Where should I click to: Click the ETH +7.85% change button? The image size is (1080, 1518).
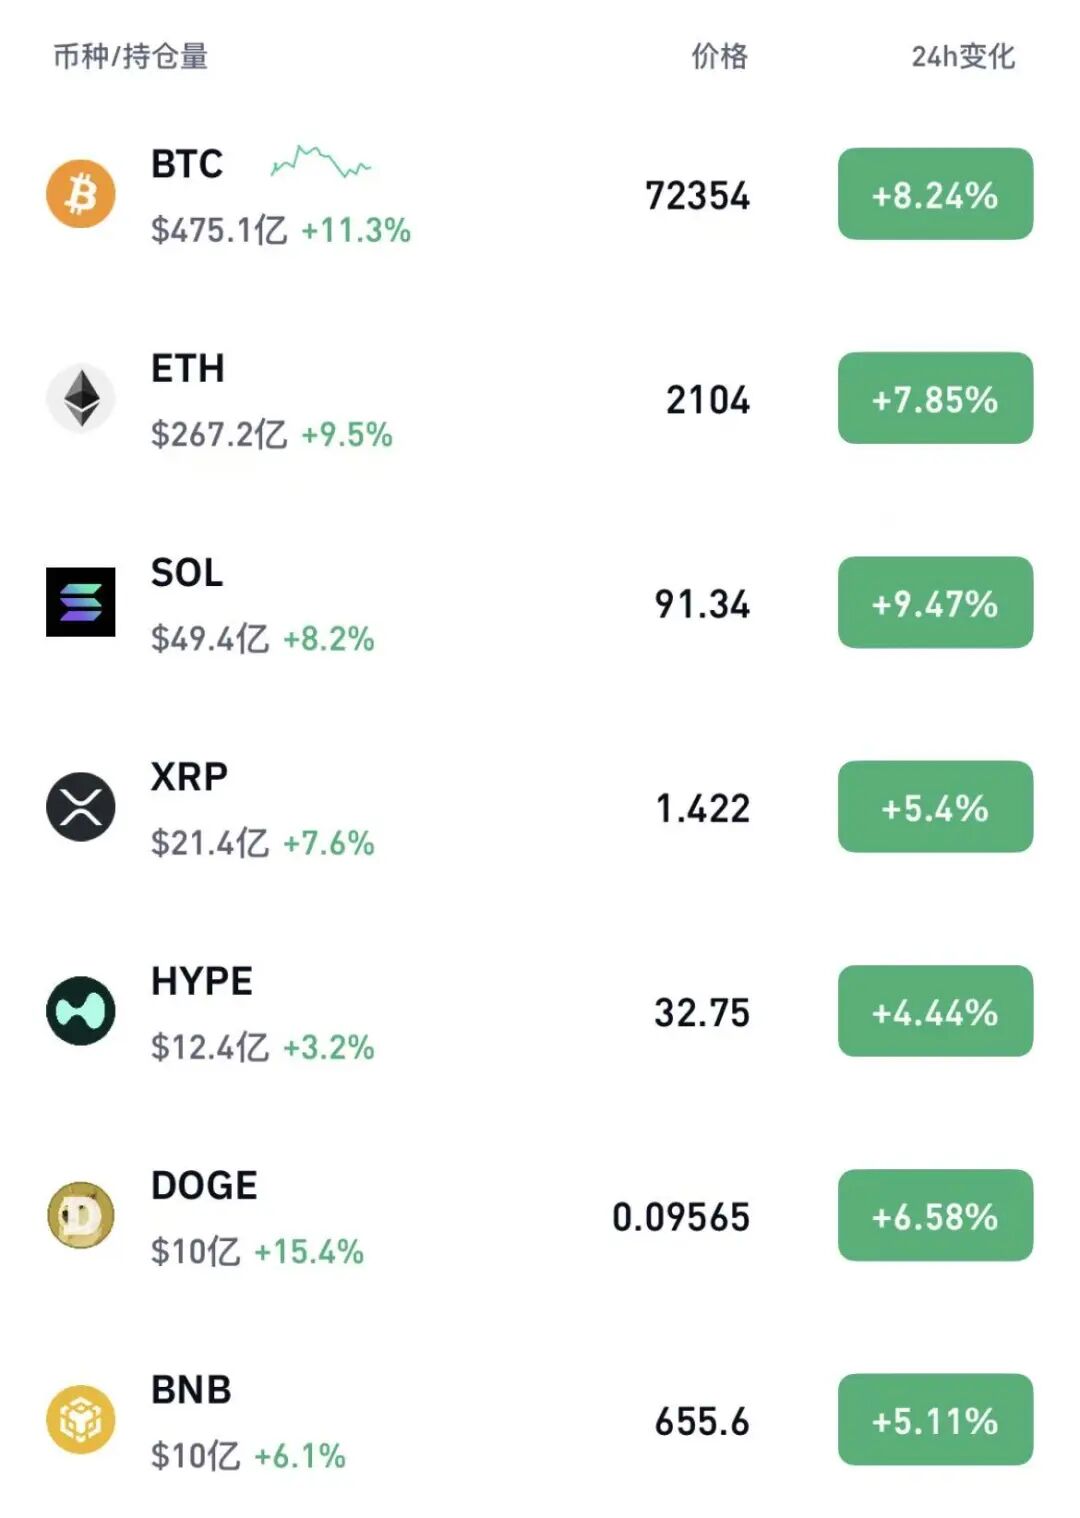coord(935,398)
